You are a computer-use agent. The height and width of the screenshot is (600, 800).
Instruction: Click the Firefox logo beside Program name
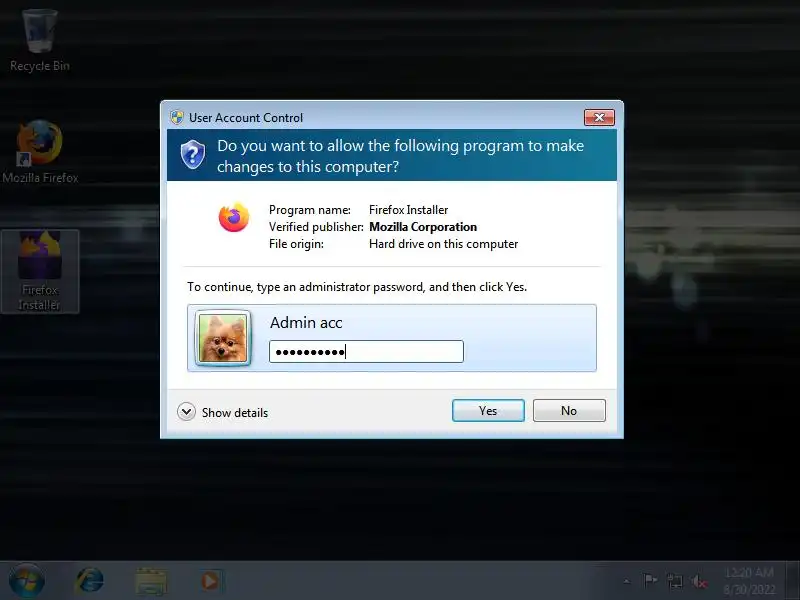click(x=234, y=217)
